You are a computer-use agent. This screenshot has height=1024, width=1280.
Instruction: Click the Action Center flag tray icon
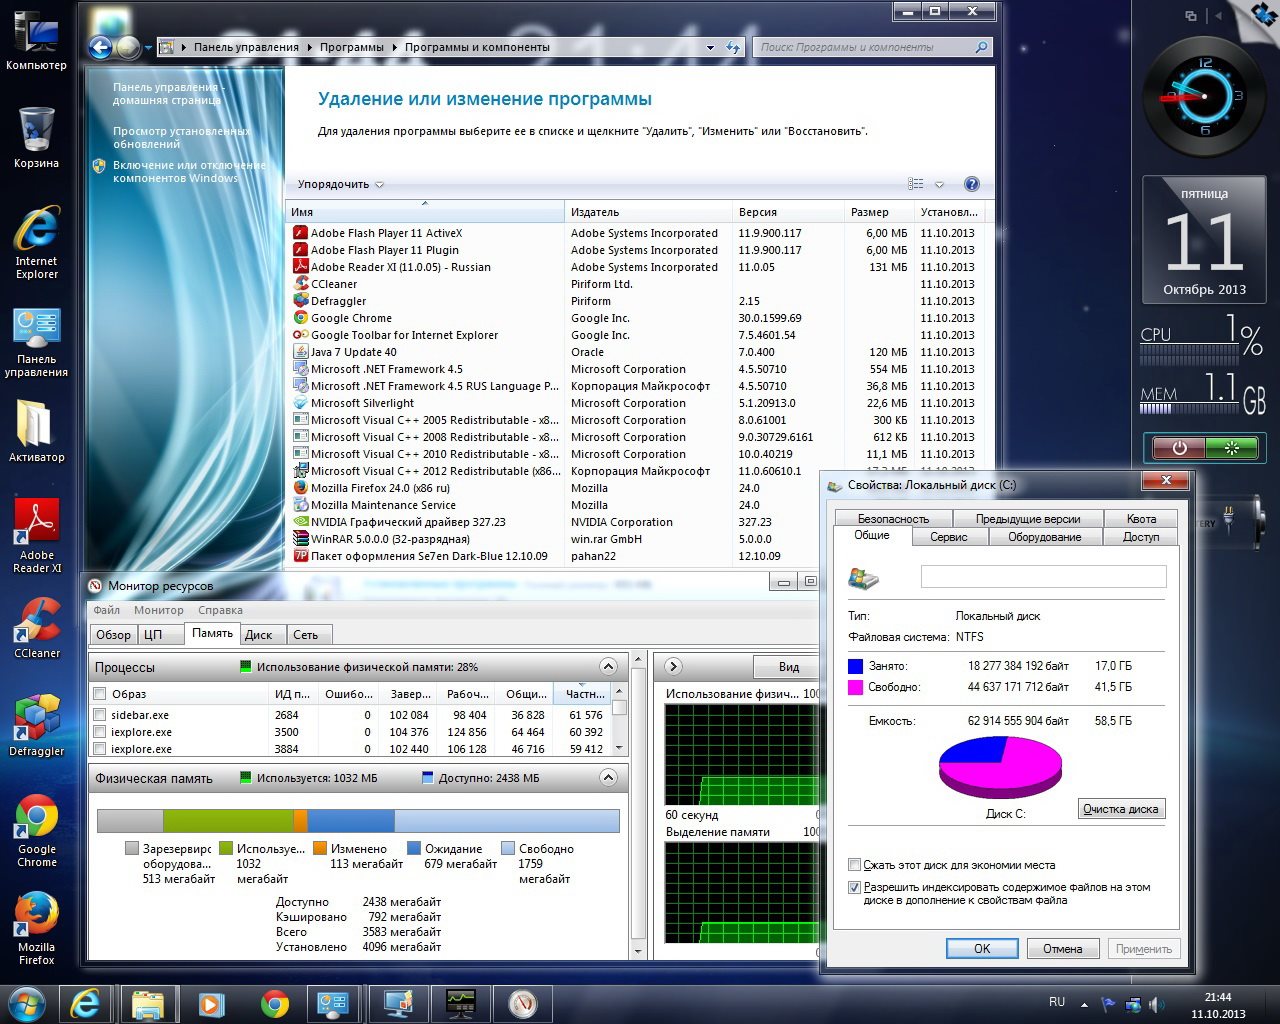[x=1109, y=1003]
